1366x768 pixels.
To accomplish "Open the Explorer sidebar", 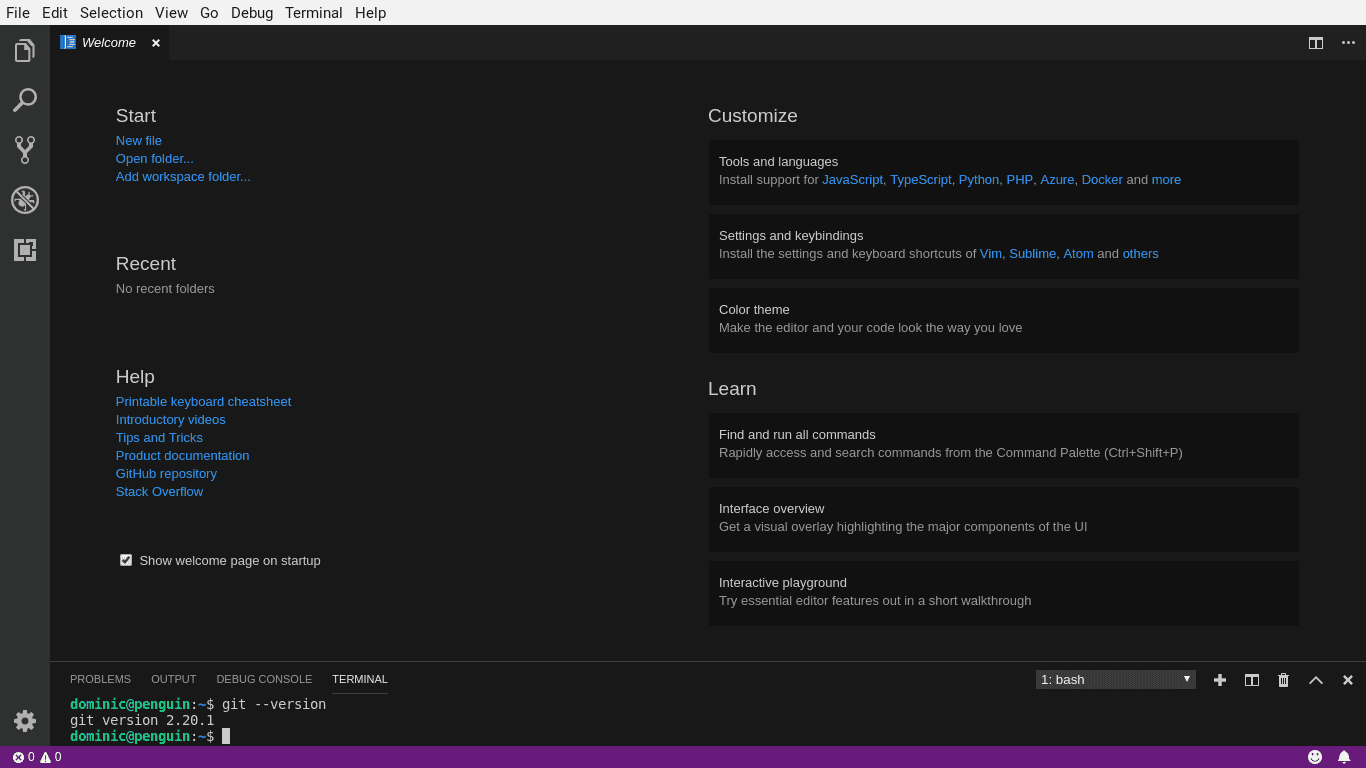I will 24,50.
